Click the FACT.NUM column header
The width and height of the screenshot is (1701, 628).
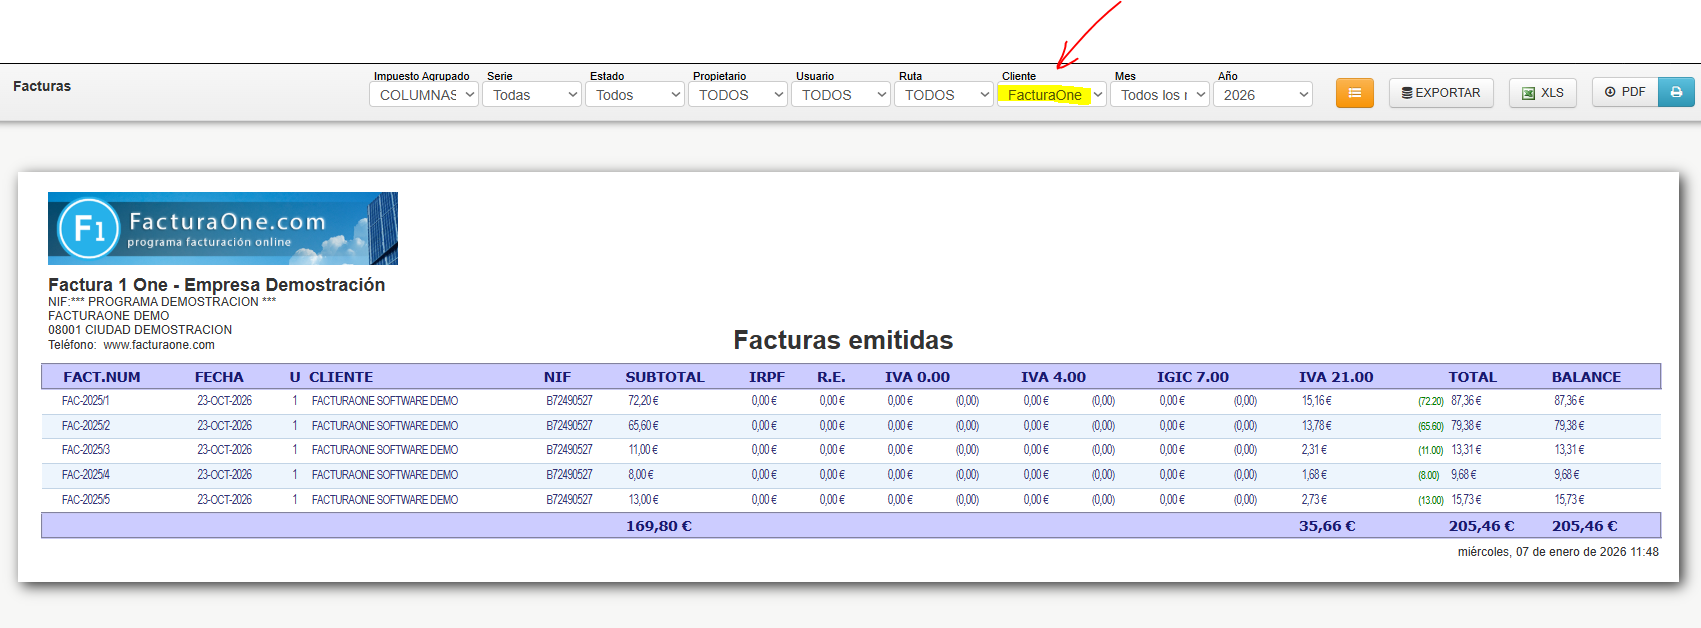coord(102,377)
